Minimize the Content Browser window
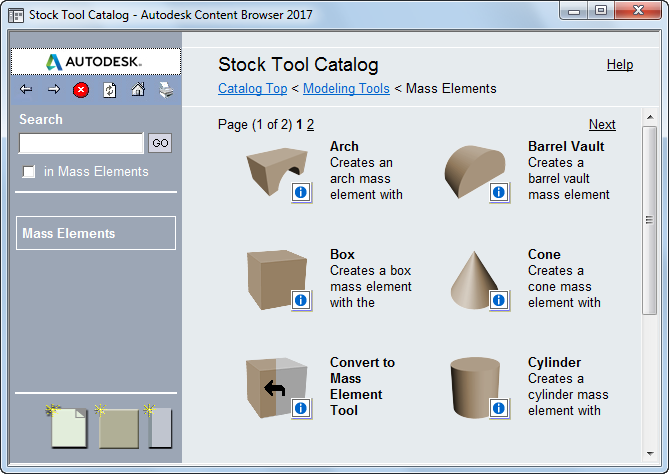This screenshot has height=474, width=669. pos(574,11)
